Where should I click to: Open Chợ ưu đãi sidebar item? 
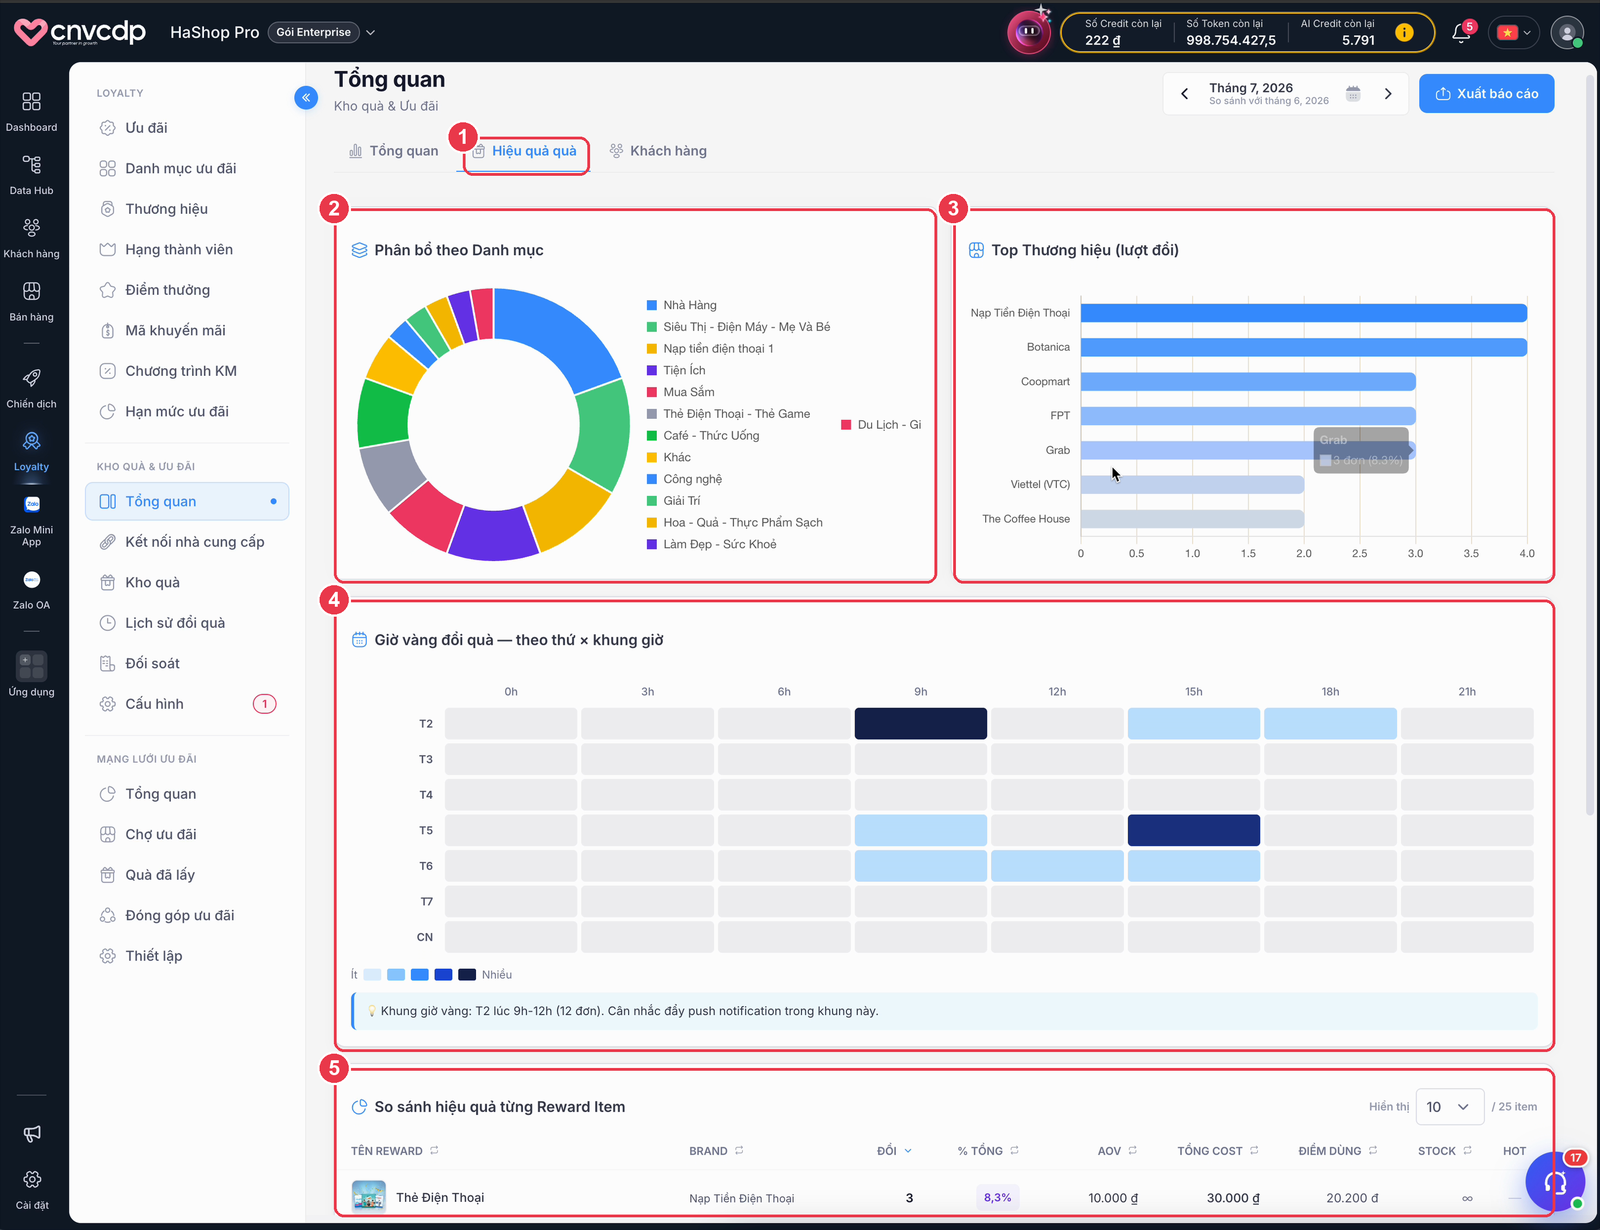187,834
